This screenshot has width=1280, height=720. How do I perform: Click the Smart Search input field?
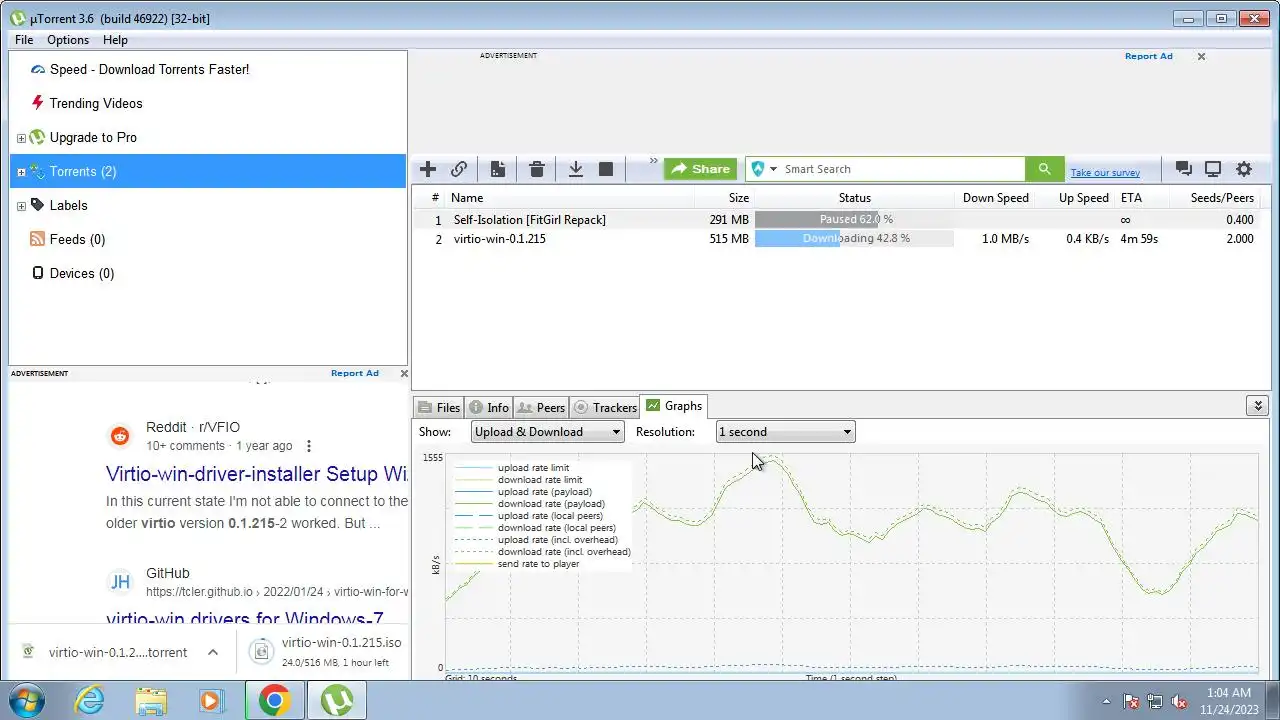pyautogui.click(x=902, y=169)
